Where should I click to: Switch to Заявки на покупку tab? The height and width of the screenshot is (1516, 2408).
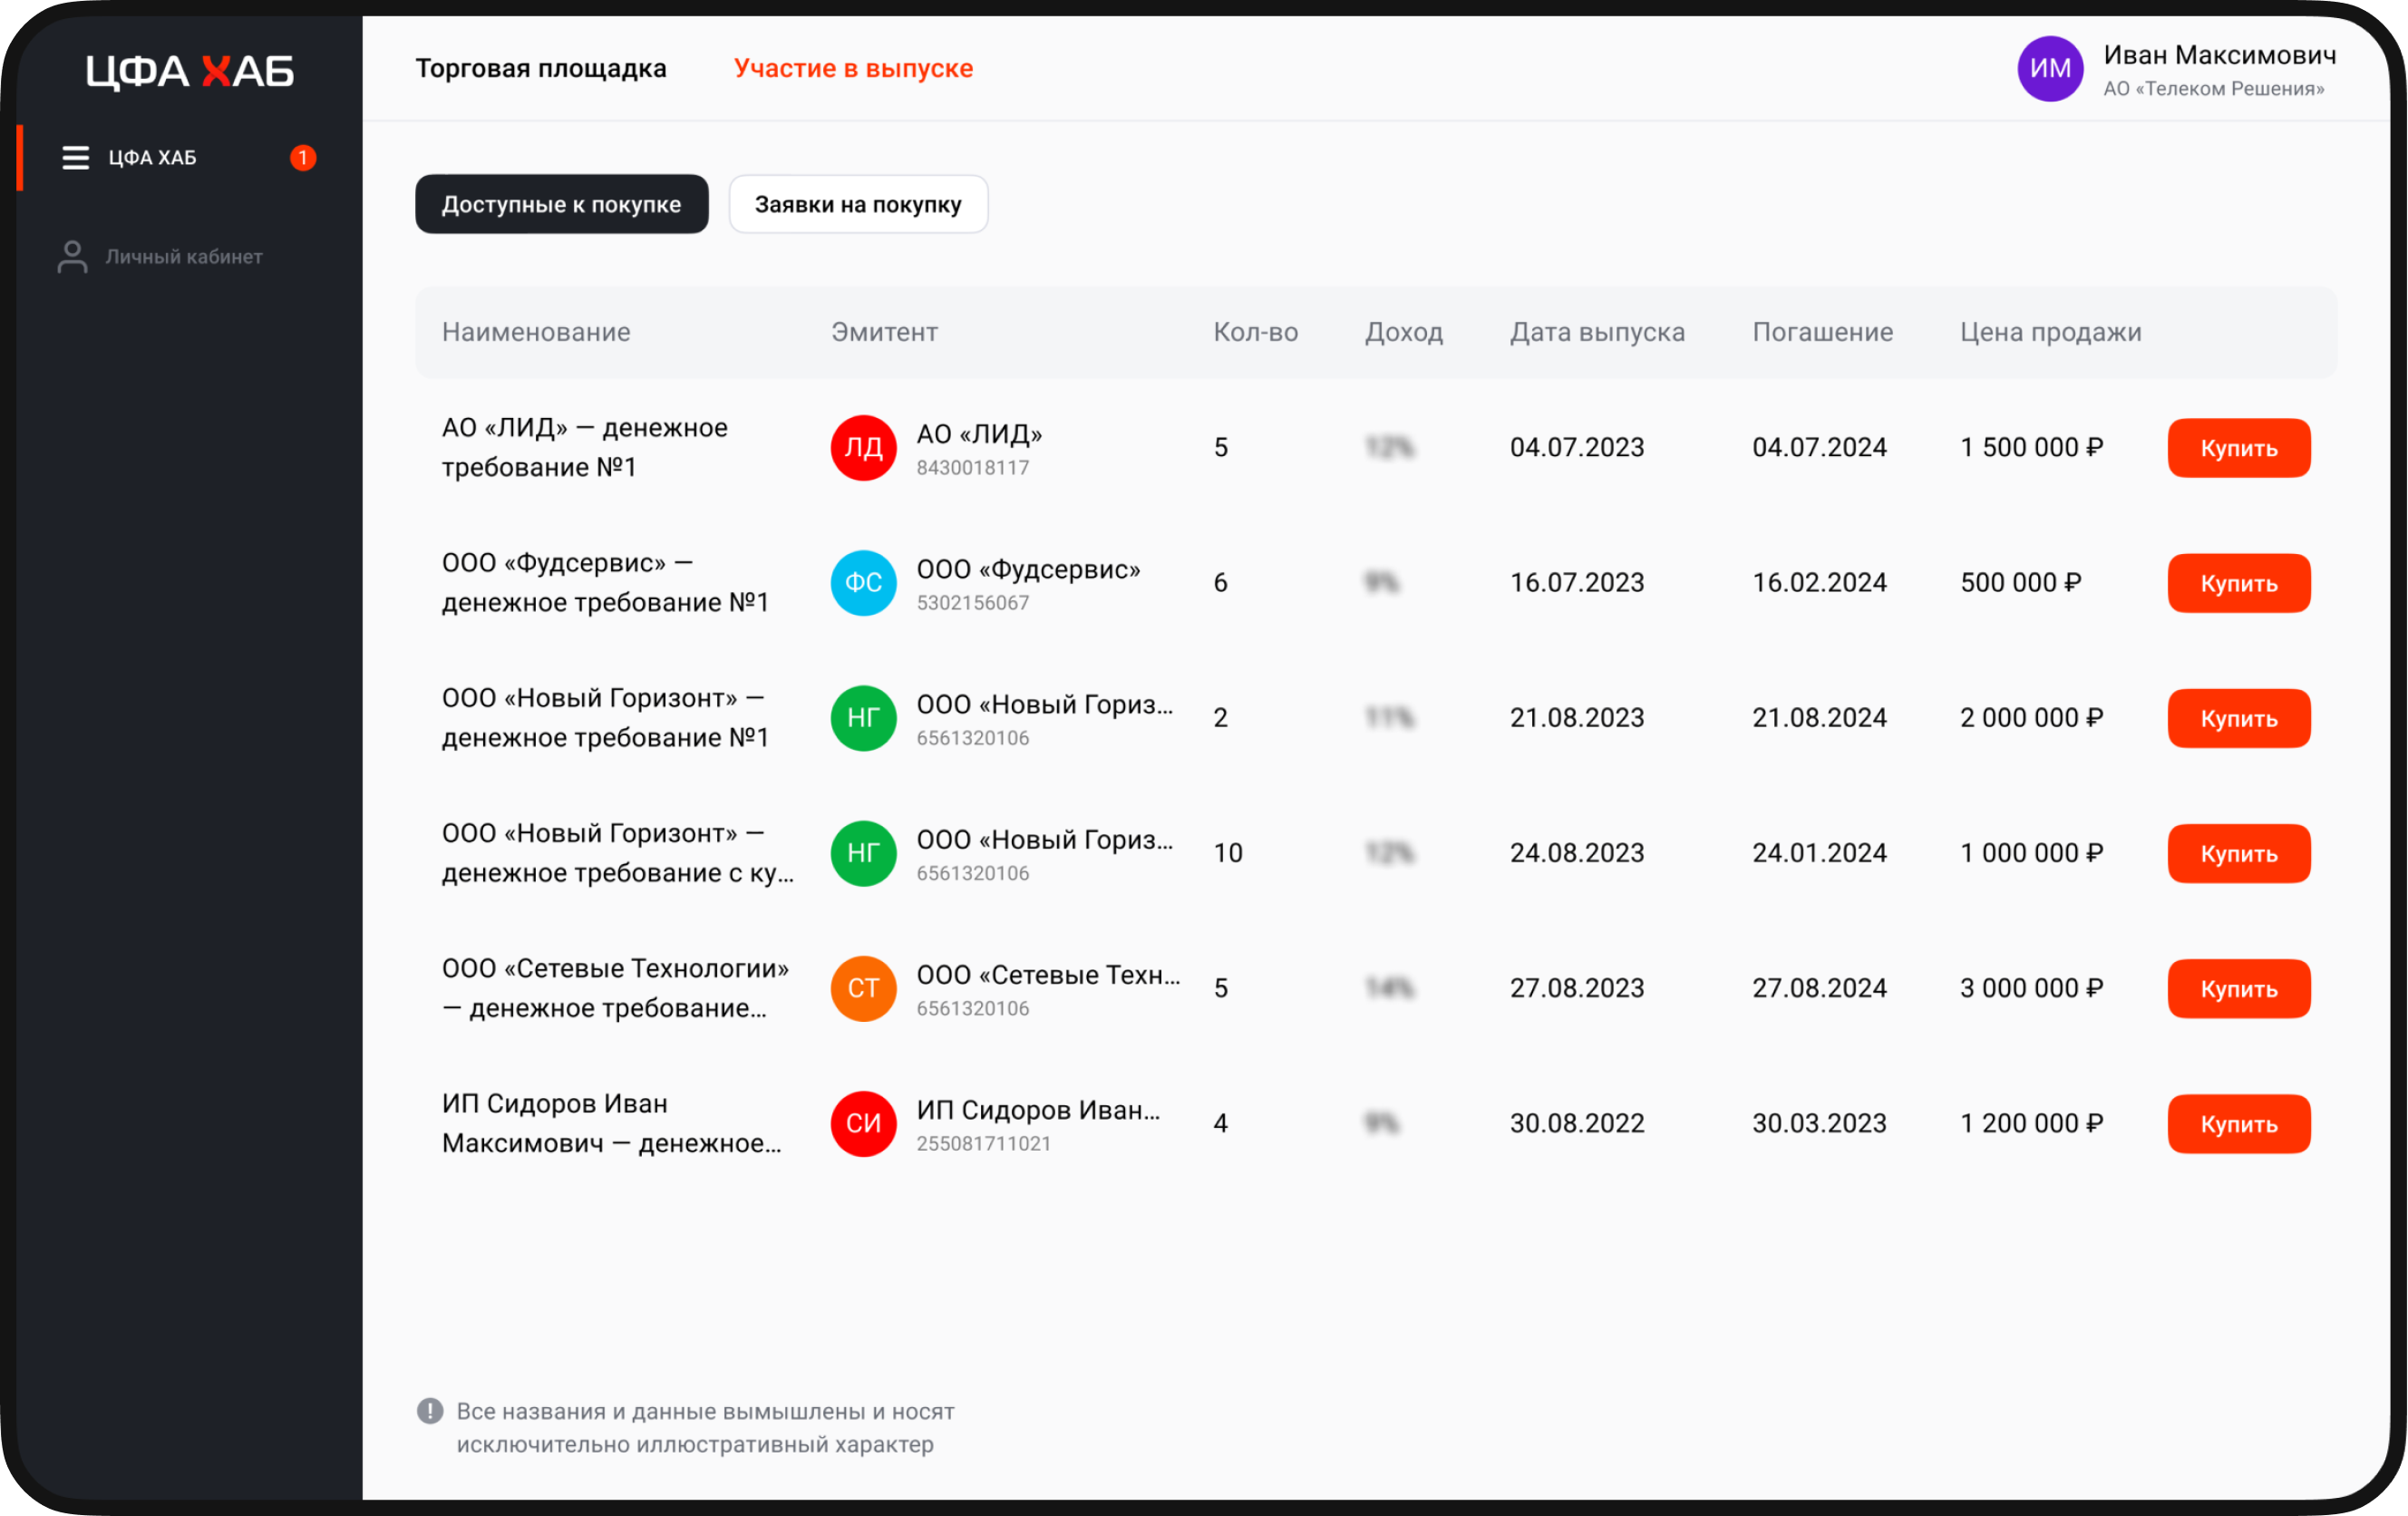pos(858,204)
